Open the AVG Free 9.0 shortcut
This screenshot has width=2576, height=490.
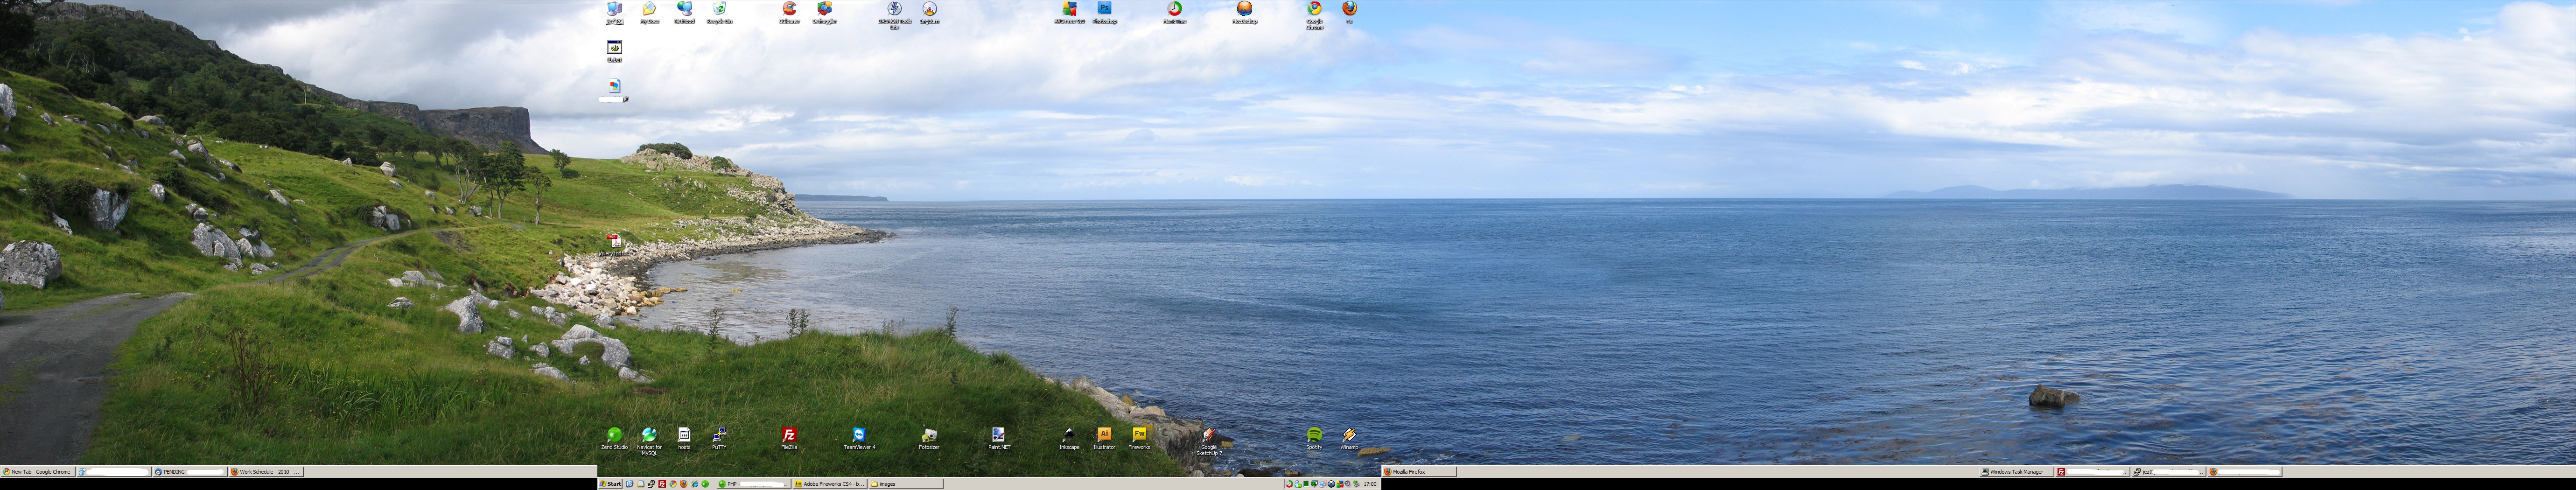[x=1069, y=12]
